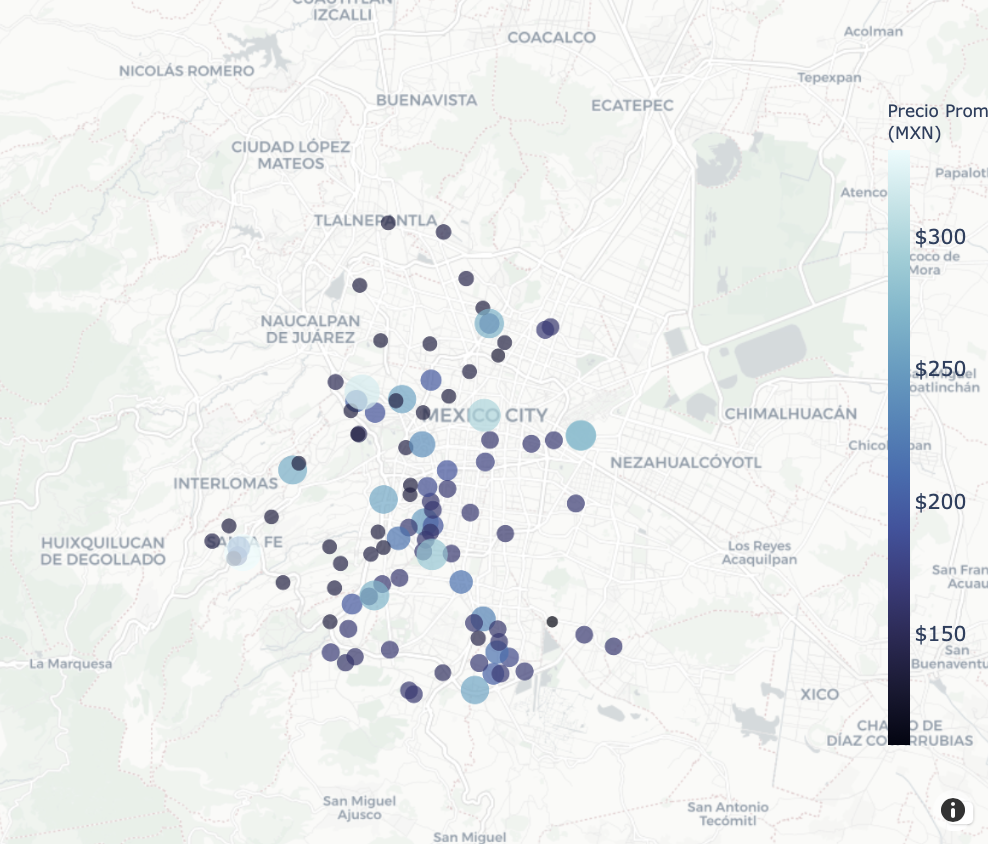Click the $150 tick label on the colorbar
Image resolution: width=988 pixels, height=844 pixels.
click(940, 634)
